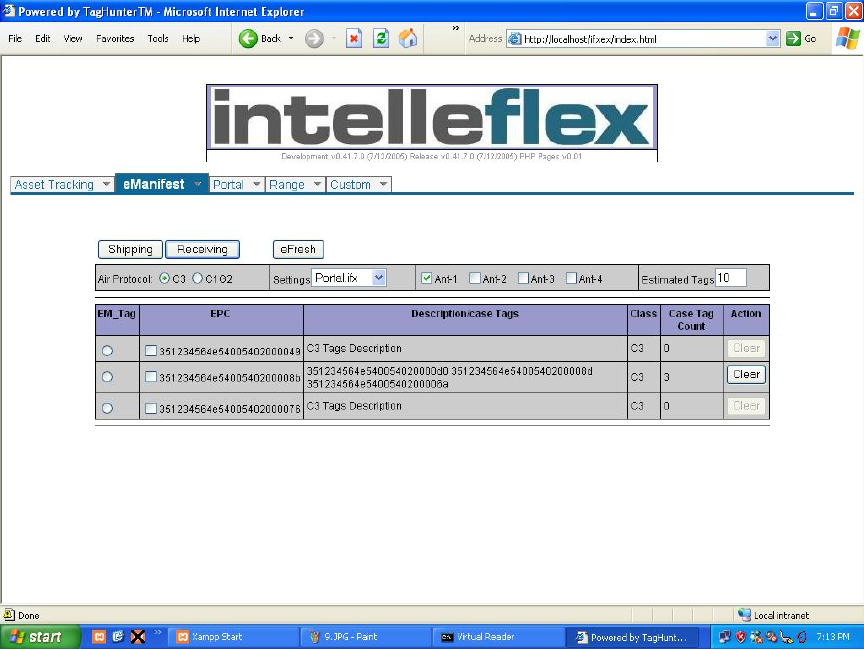Open the Favorites menu
Image resolution: width=864 pixels, height=649 pixels.
click(115, 39)
